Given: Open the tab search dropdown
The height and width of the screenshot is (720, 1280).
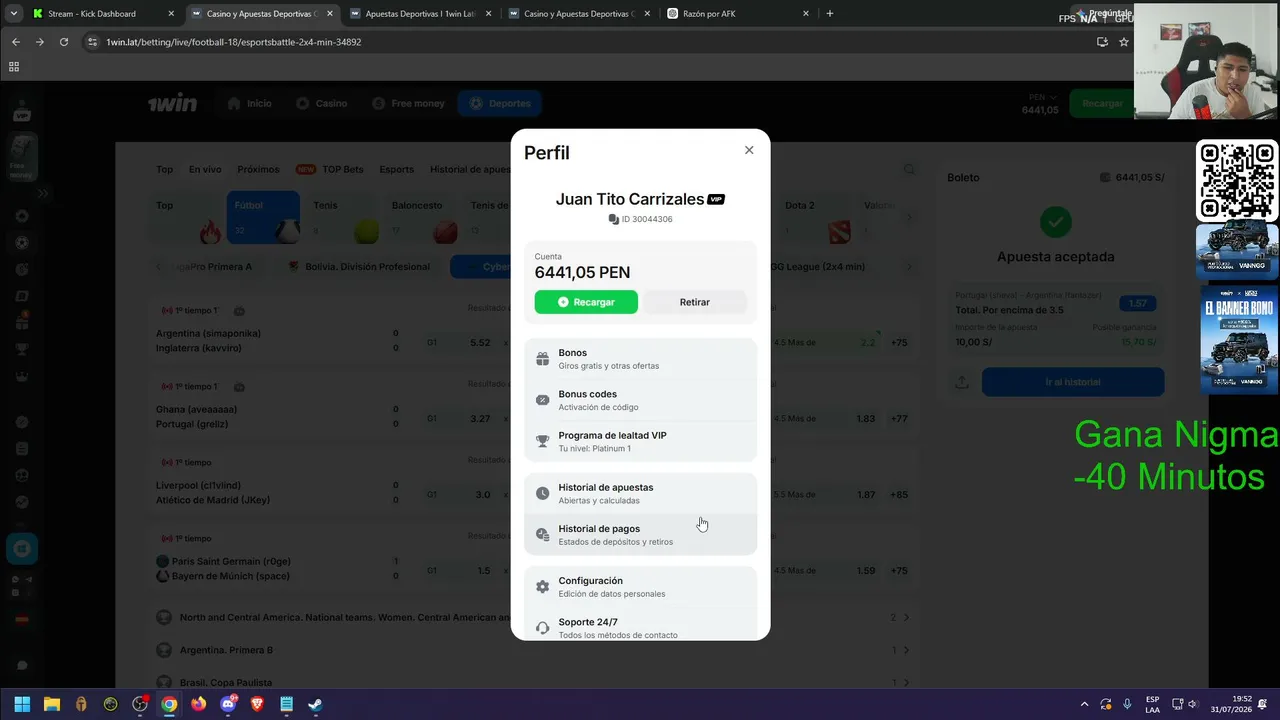Looking at the screenshot, I should tap(13, 14).
